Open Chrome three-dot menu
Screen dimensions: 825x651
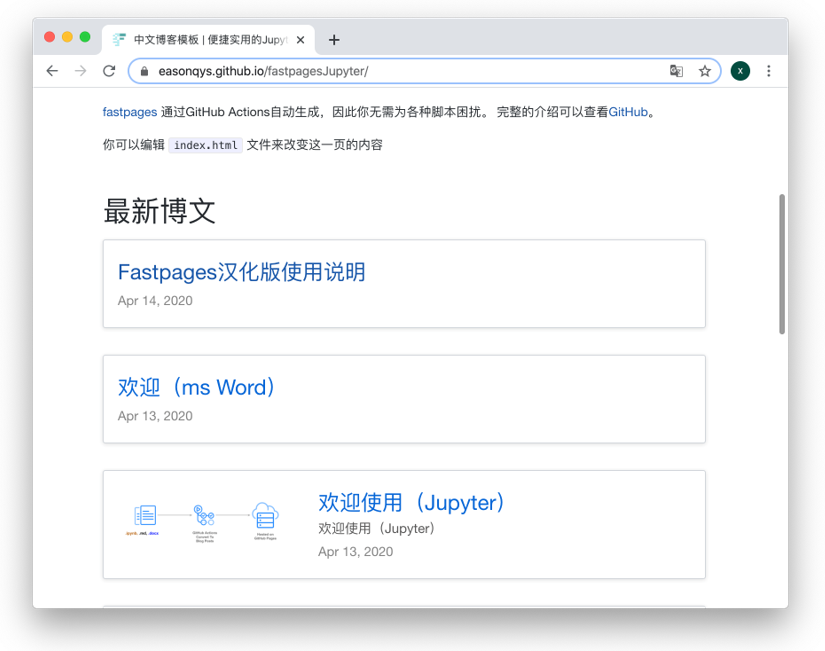point(769,71)
